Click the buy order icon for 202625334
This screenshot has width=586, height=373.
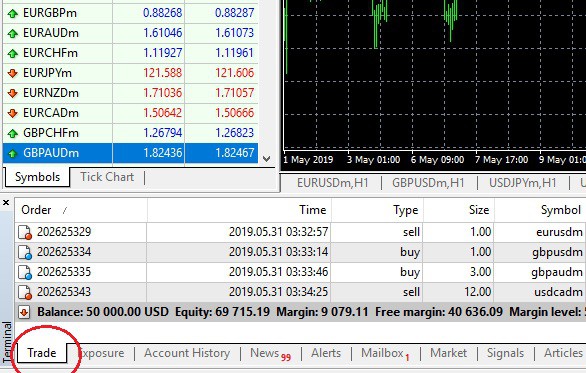click(x=25, y=252)
